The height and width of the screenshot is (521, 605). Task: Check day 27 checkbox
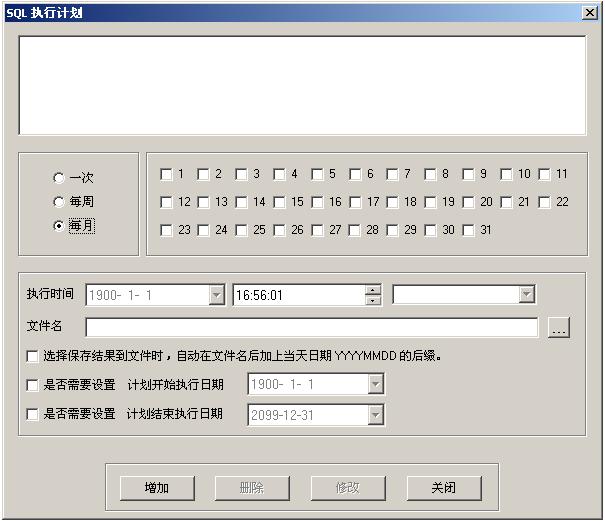[317, 230]
